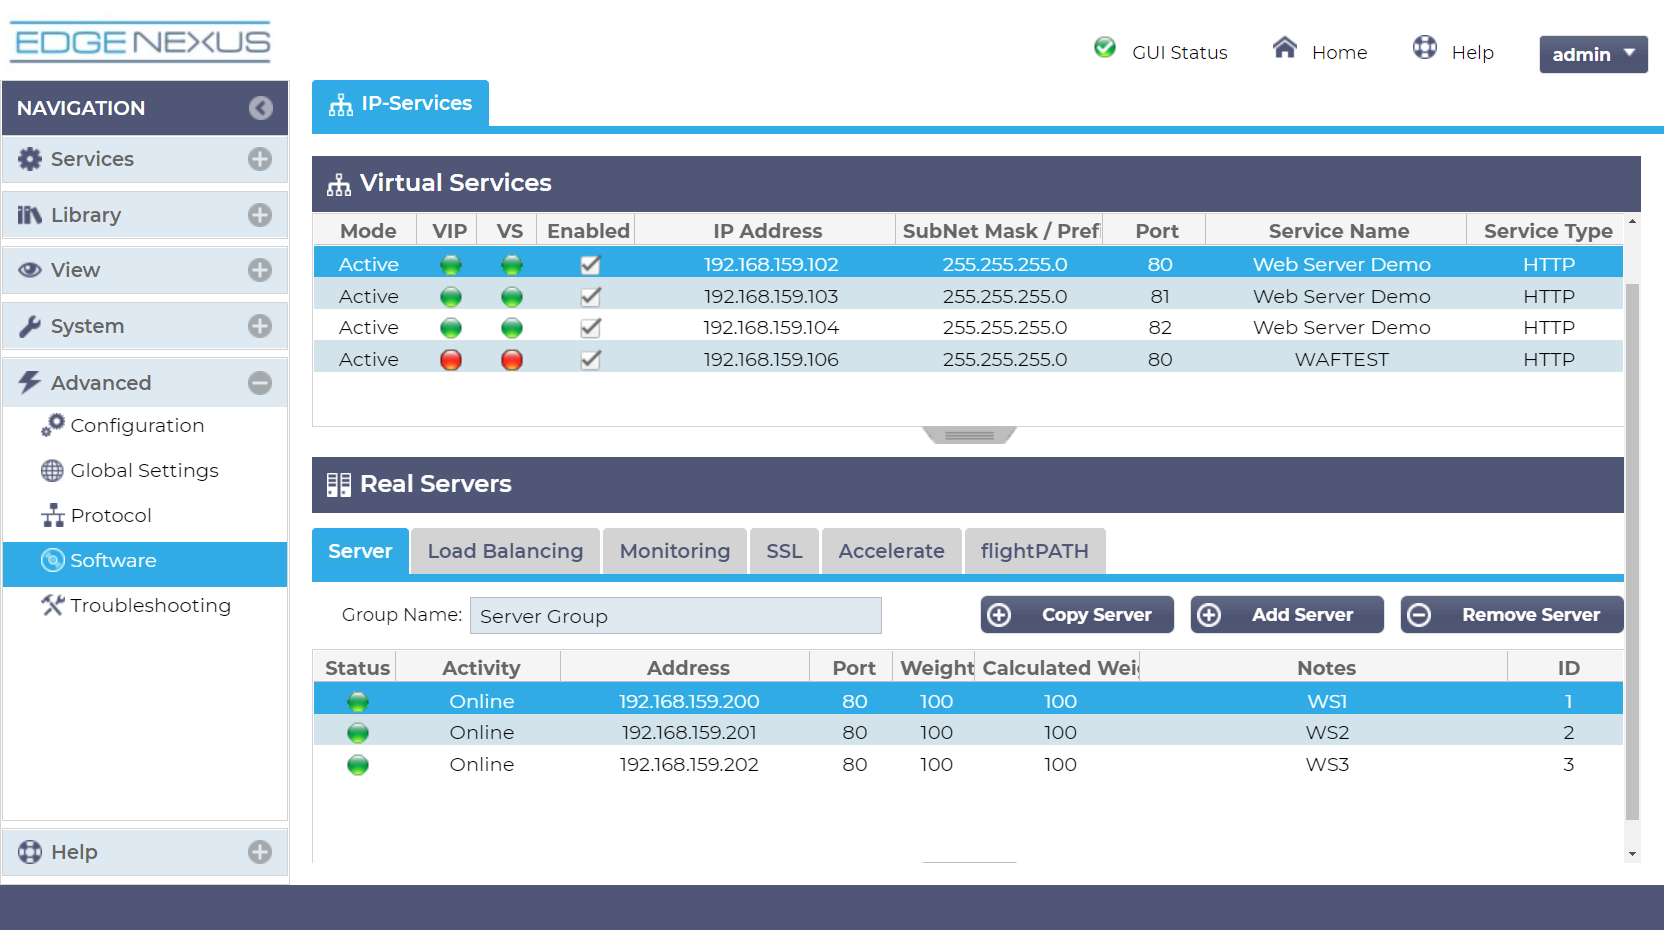Open the SSL tab
The height and width of the screenshot is (930, 1664).
click(784, 551)
